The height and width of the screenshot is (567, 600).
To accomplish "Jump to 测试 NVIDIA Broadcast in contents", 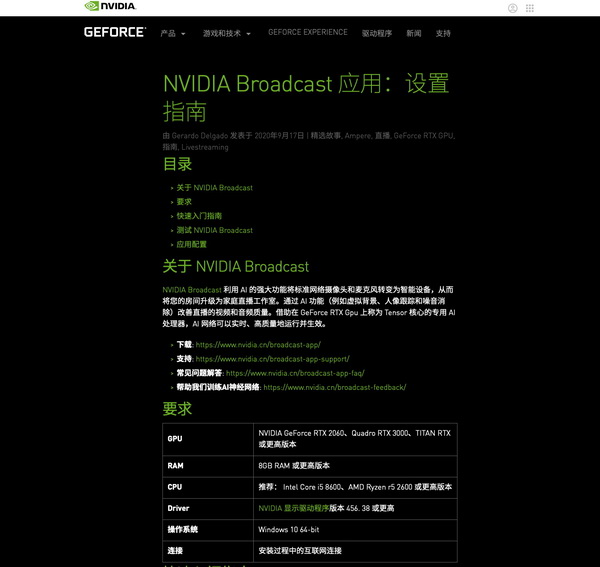I will (214, 230).
